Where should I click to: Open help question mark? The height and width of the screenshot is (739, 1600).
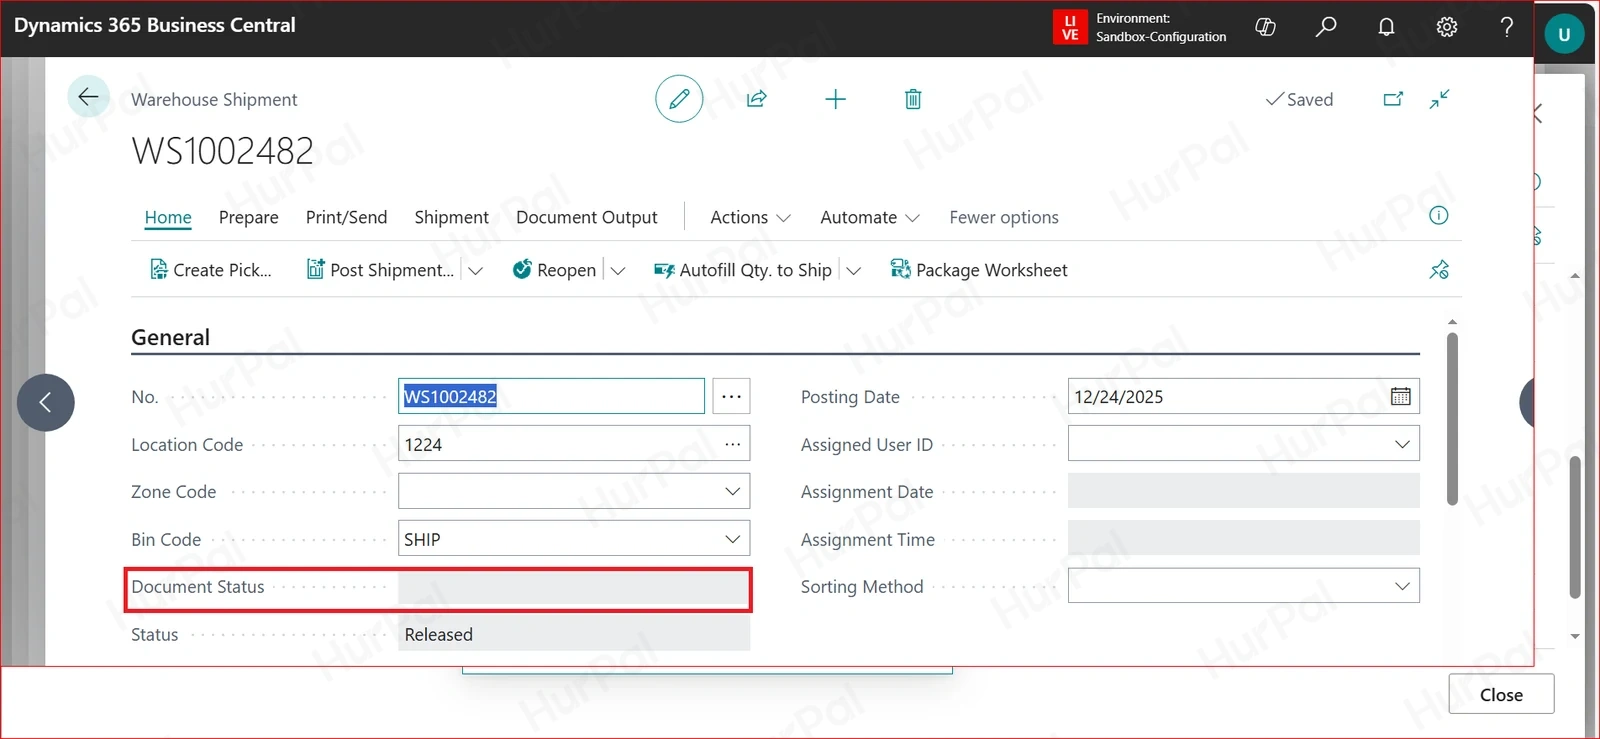(x=1507, y=27)
